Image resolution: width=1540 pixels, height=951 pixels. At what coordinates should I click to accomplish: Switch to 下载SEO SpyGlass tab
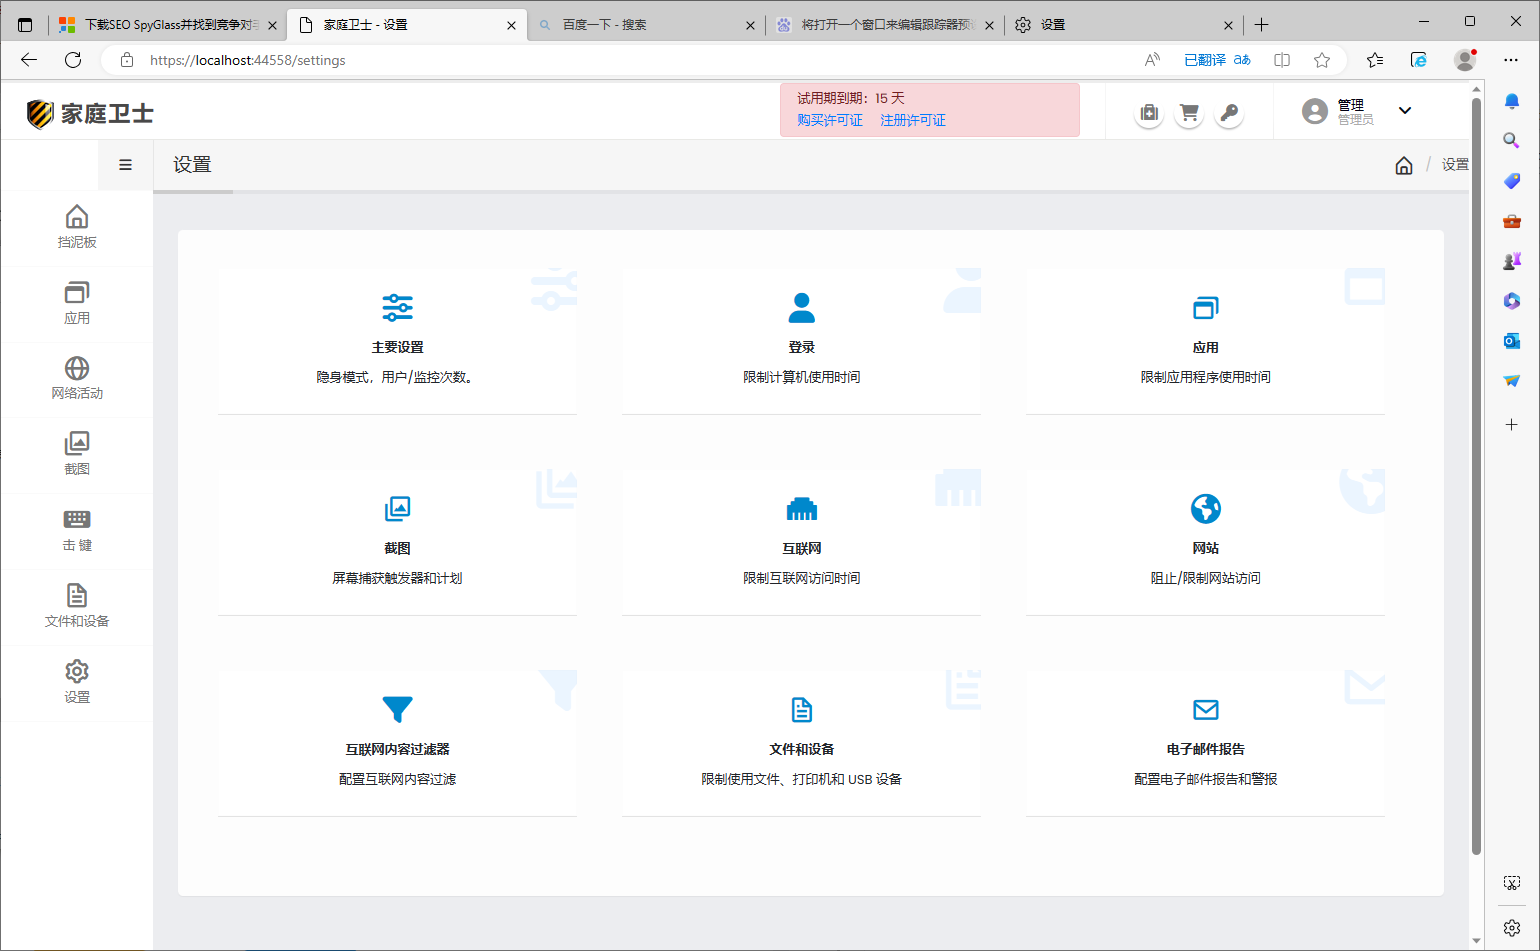[167, 25]
